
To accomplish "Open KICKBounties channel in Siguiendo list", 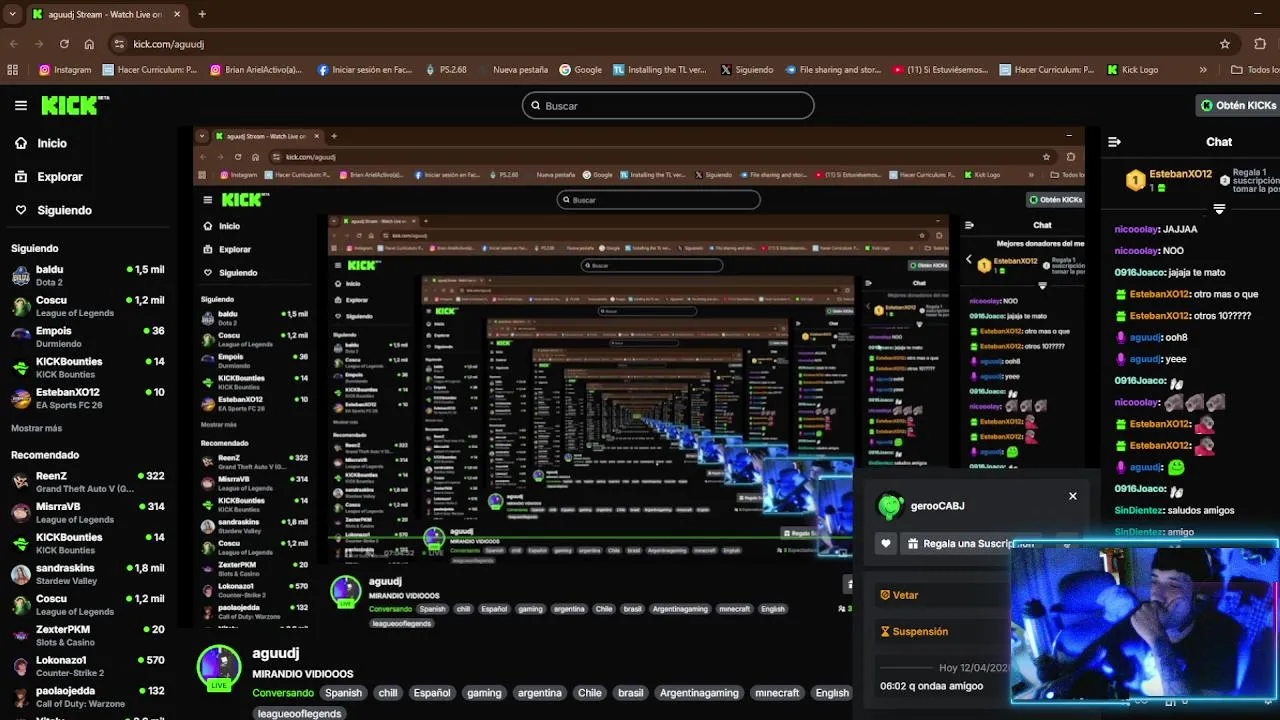I will [x=87, y=367].
